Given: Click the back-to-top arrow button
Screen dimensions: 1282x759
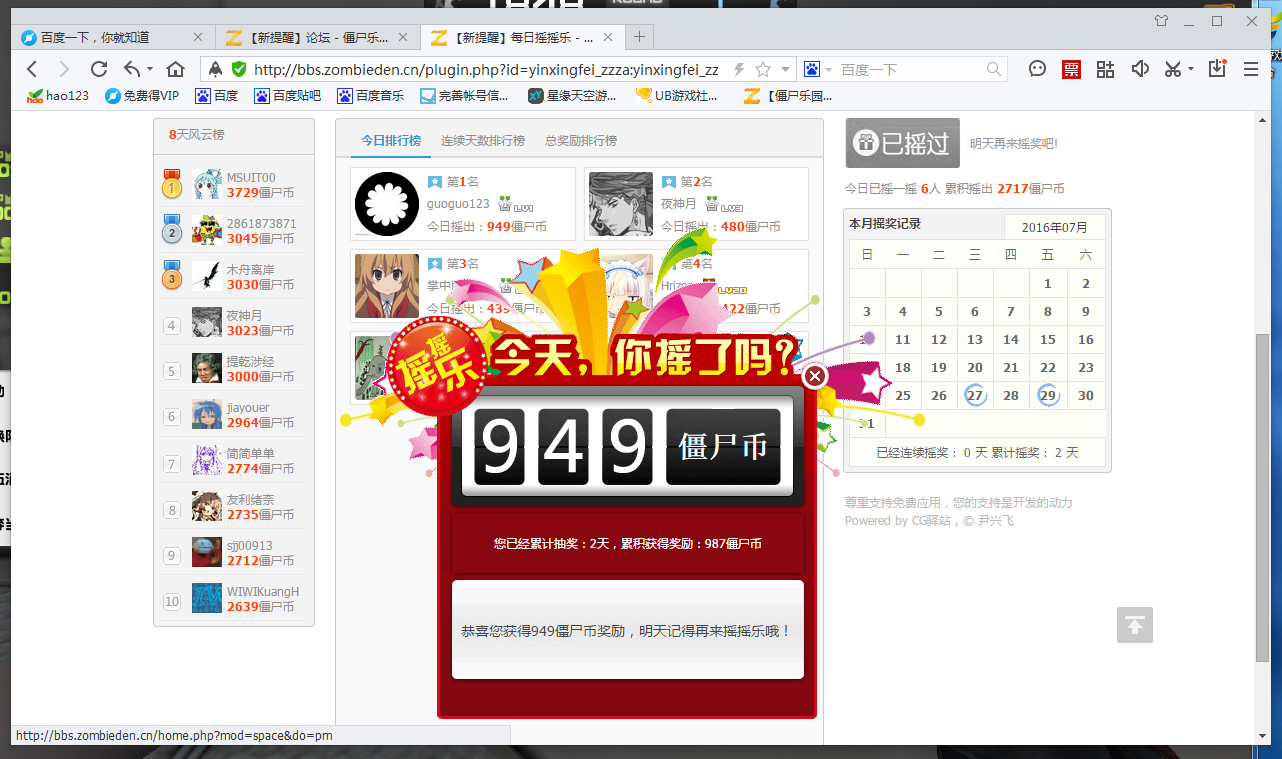Looking at the screenshot, I should pyautogui.click(x=1135, y=625).
